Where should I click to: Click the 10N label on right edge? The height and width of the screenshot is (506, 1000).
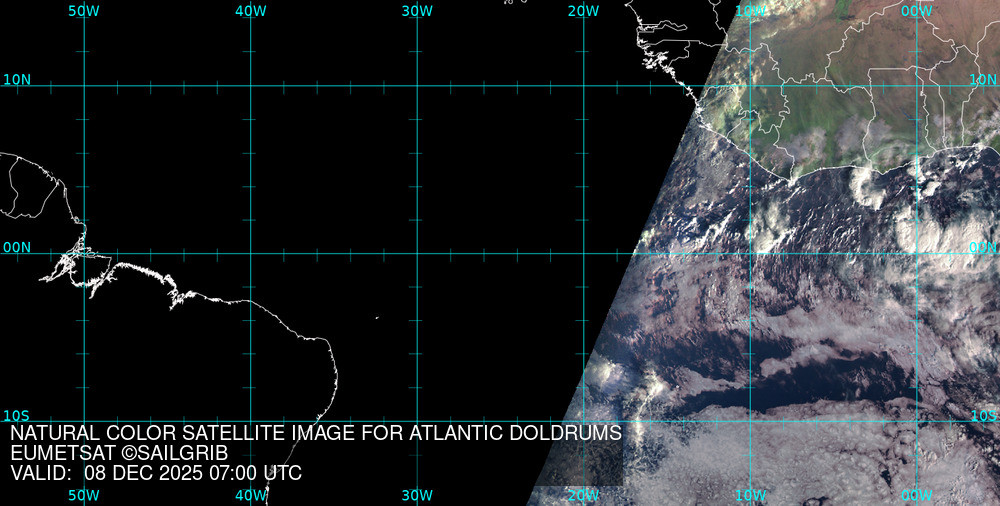[984, 79]
